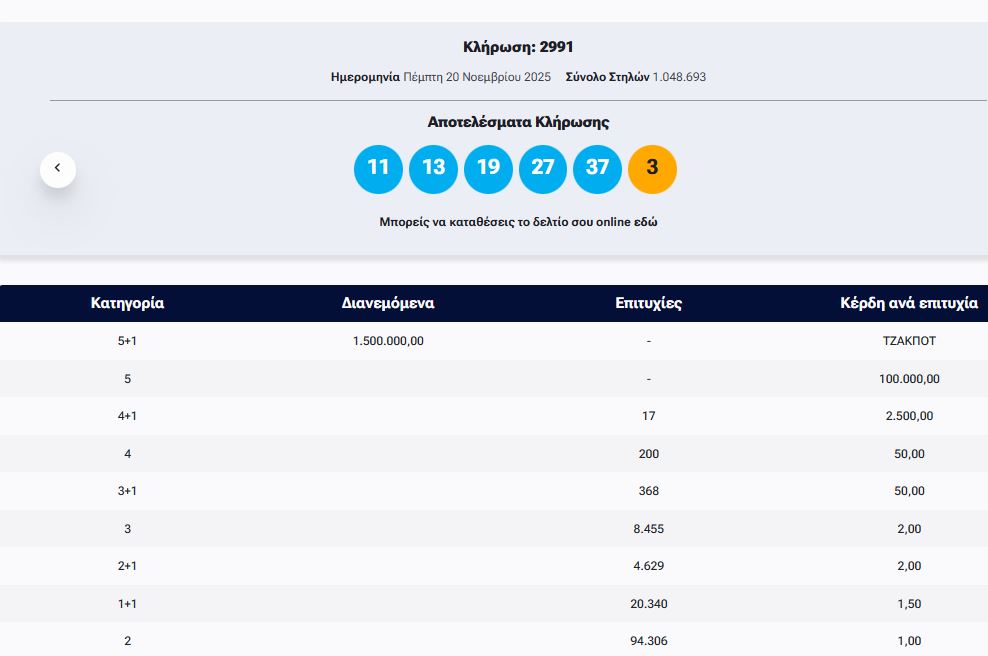Click the 5+1 category cell
Image resolution: width=988 pixels, height=656 pixels.
click(127, 341)
